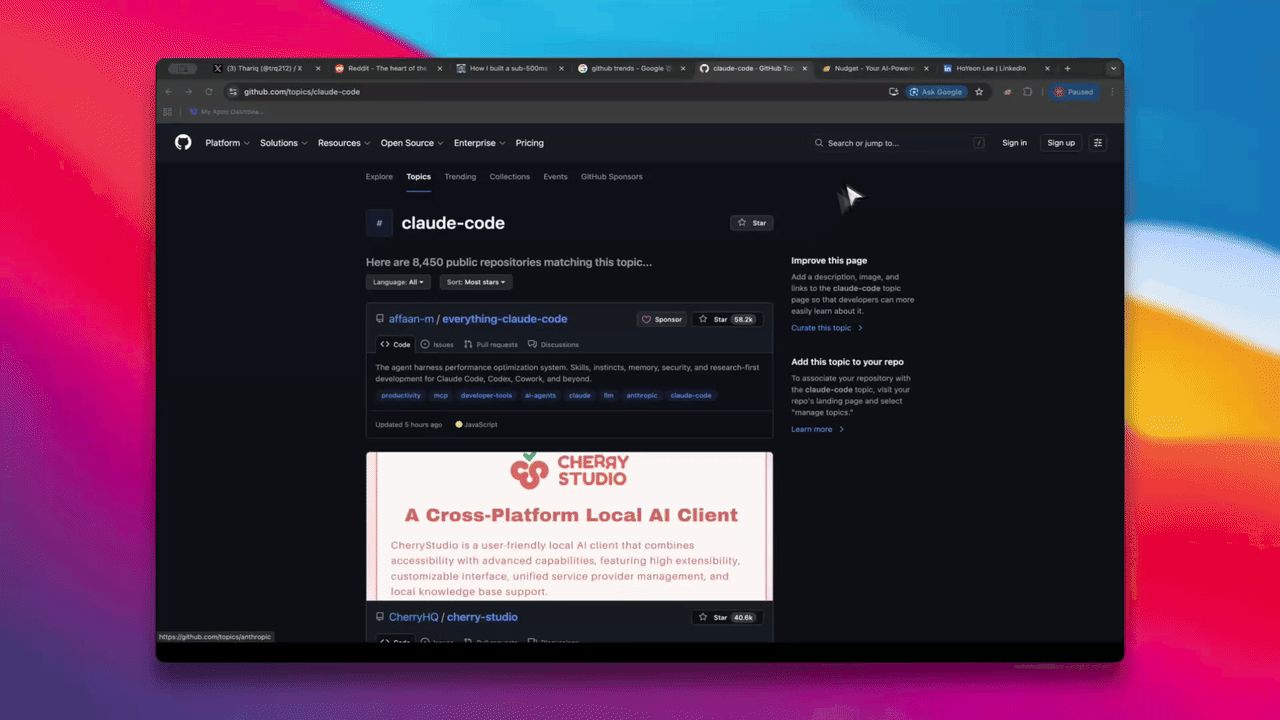The image size is (1280, 720).
Task: Reload the page with the refresh icon
Action: point(209,92)
